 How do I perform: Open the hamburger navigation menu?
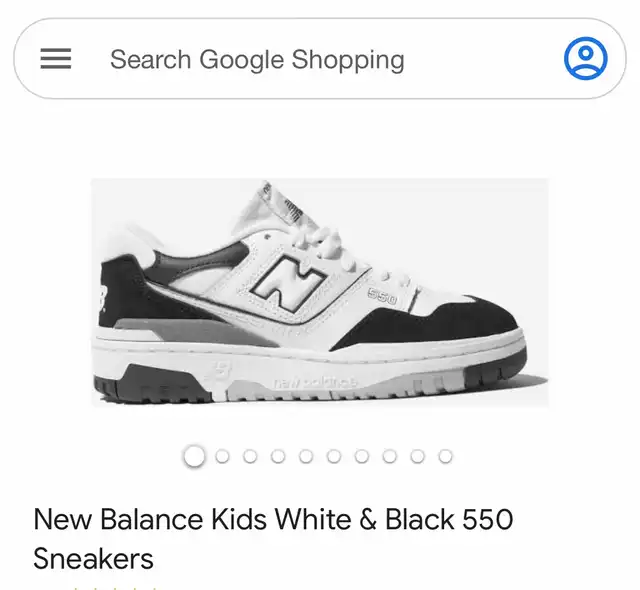55,59
